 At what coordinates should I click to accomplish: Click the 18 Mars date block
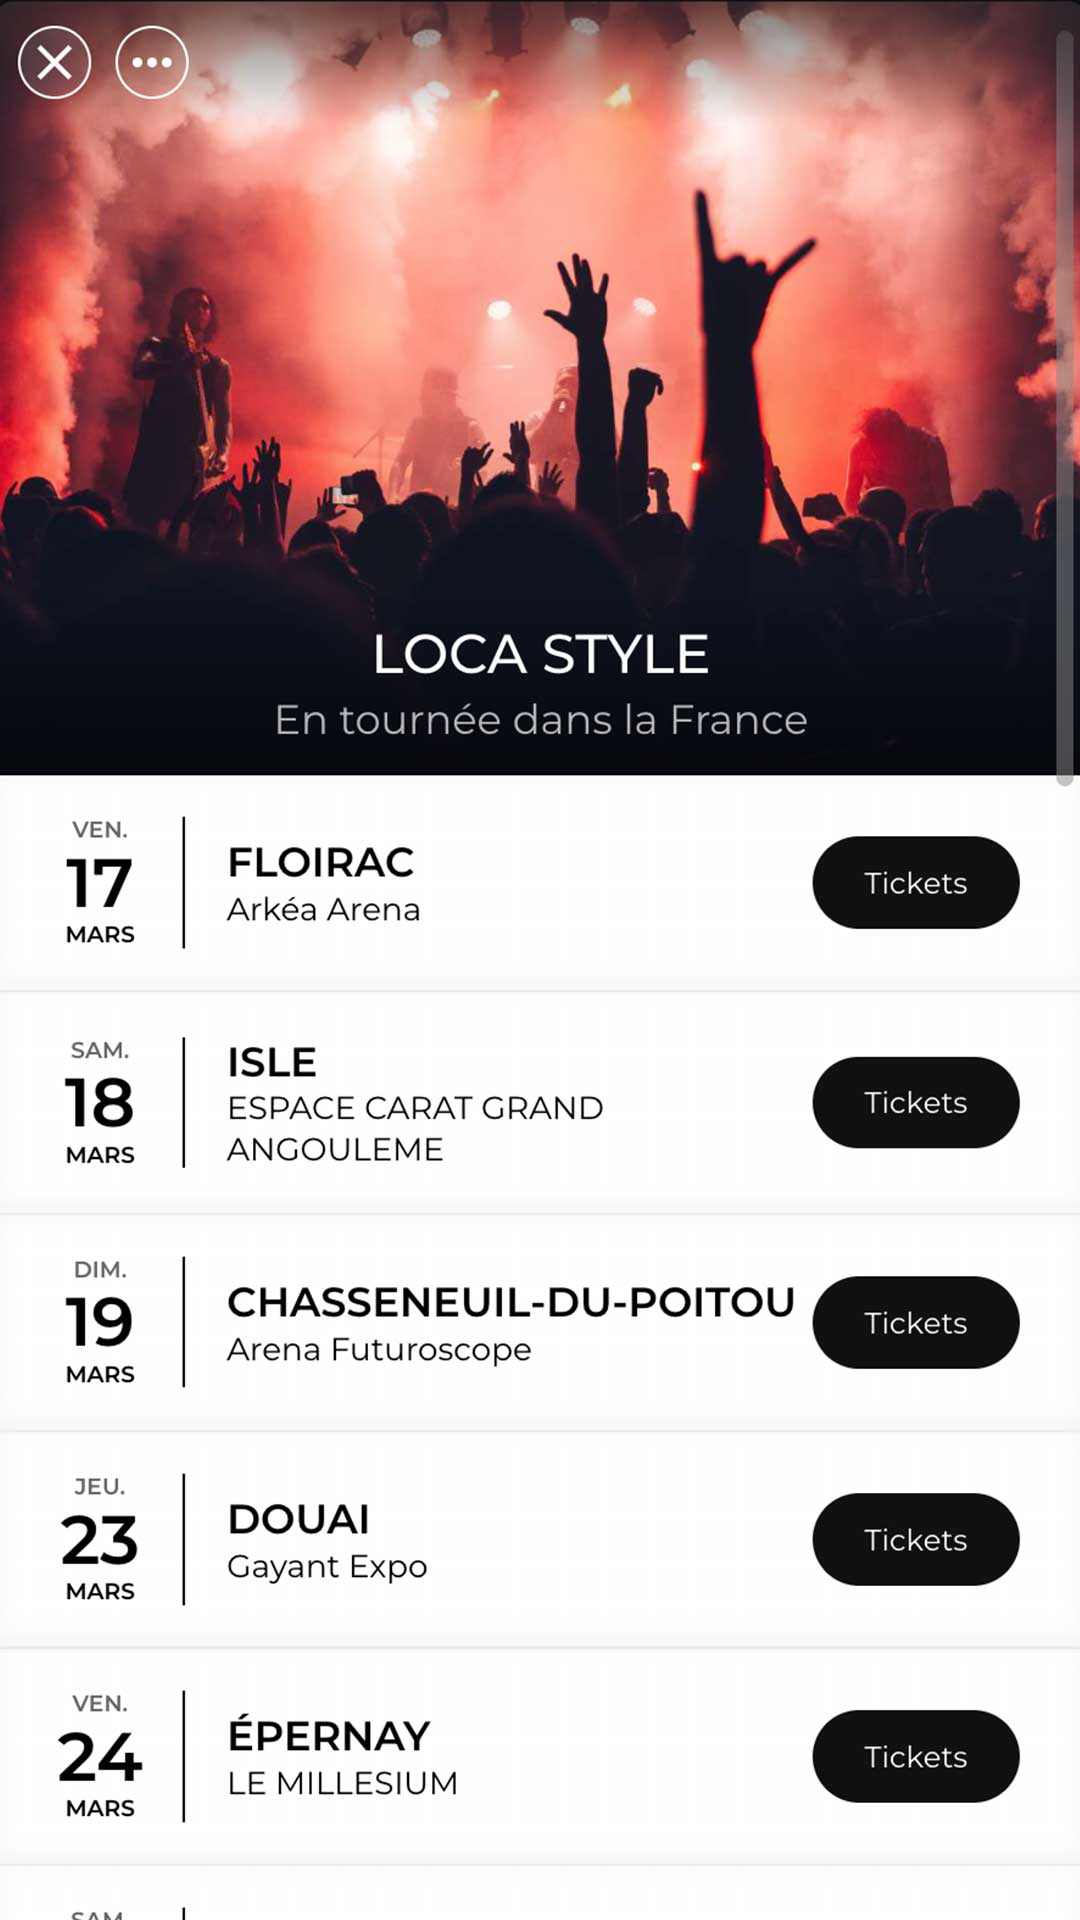[x=100, y=1103]
